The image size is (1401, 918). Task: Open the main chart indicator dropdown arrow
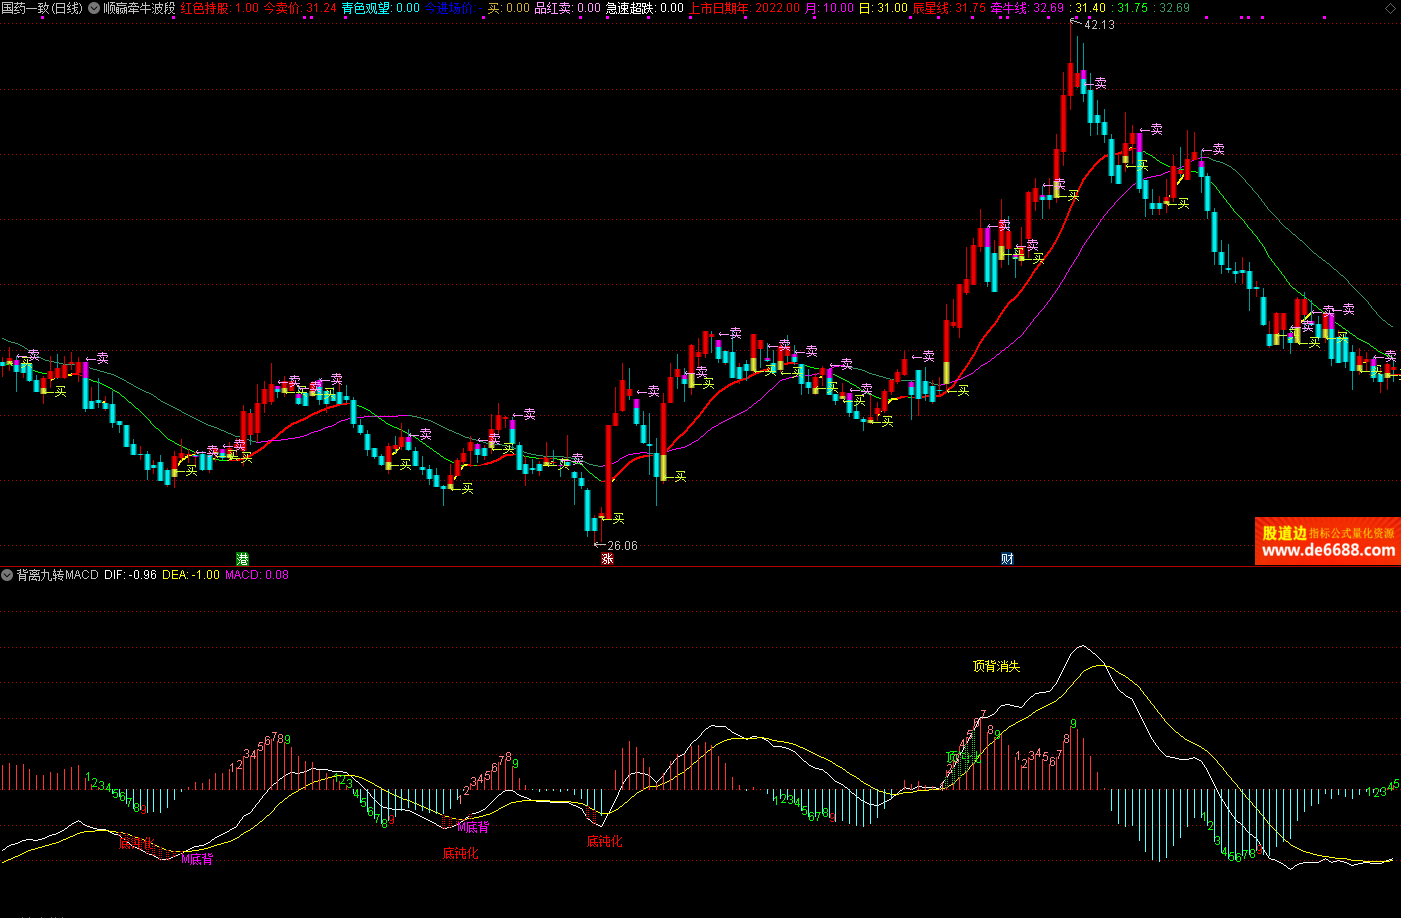[94, 8]
